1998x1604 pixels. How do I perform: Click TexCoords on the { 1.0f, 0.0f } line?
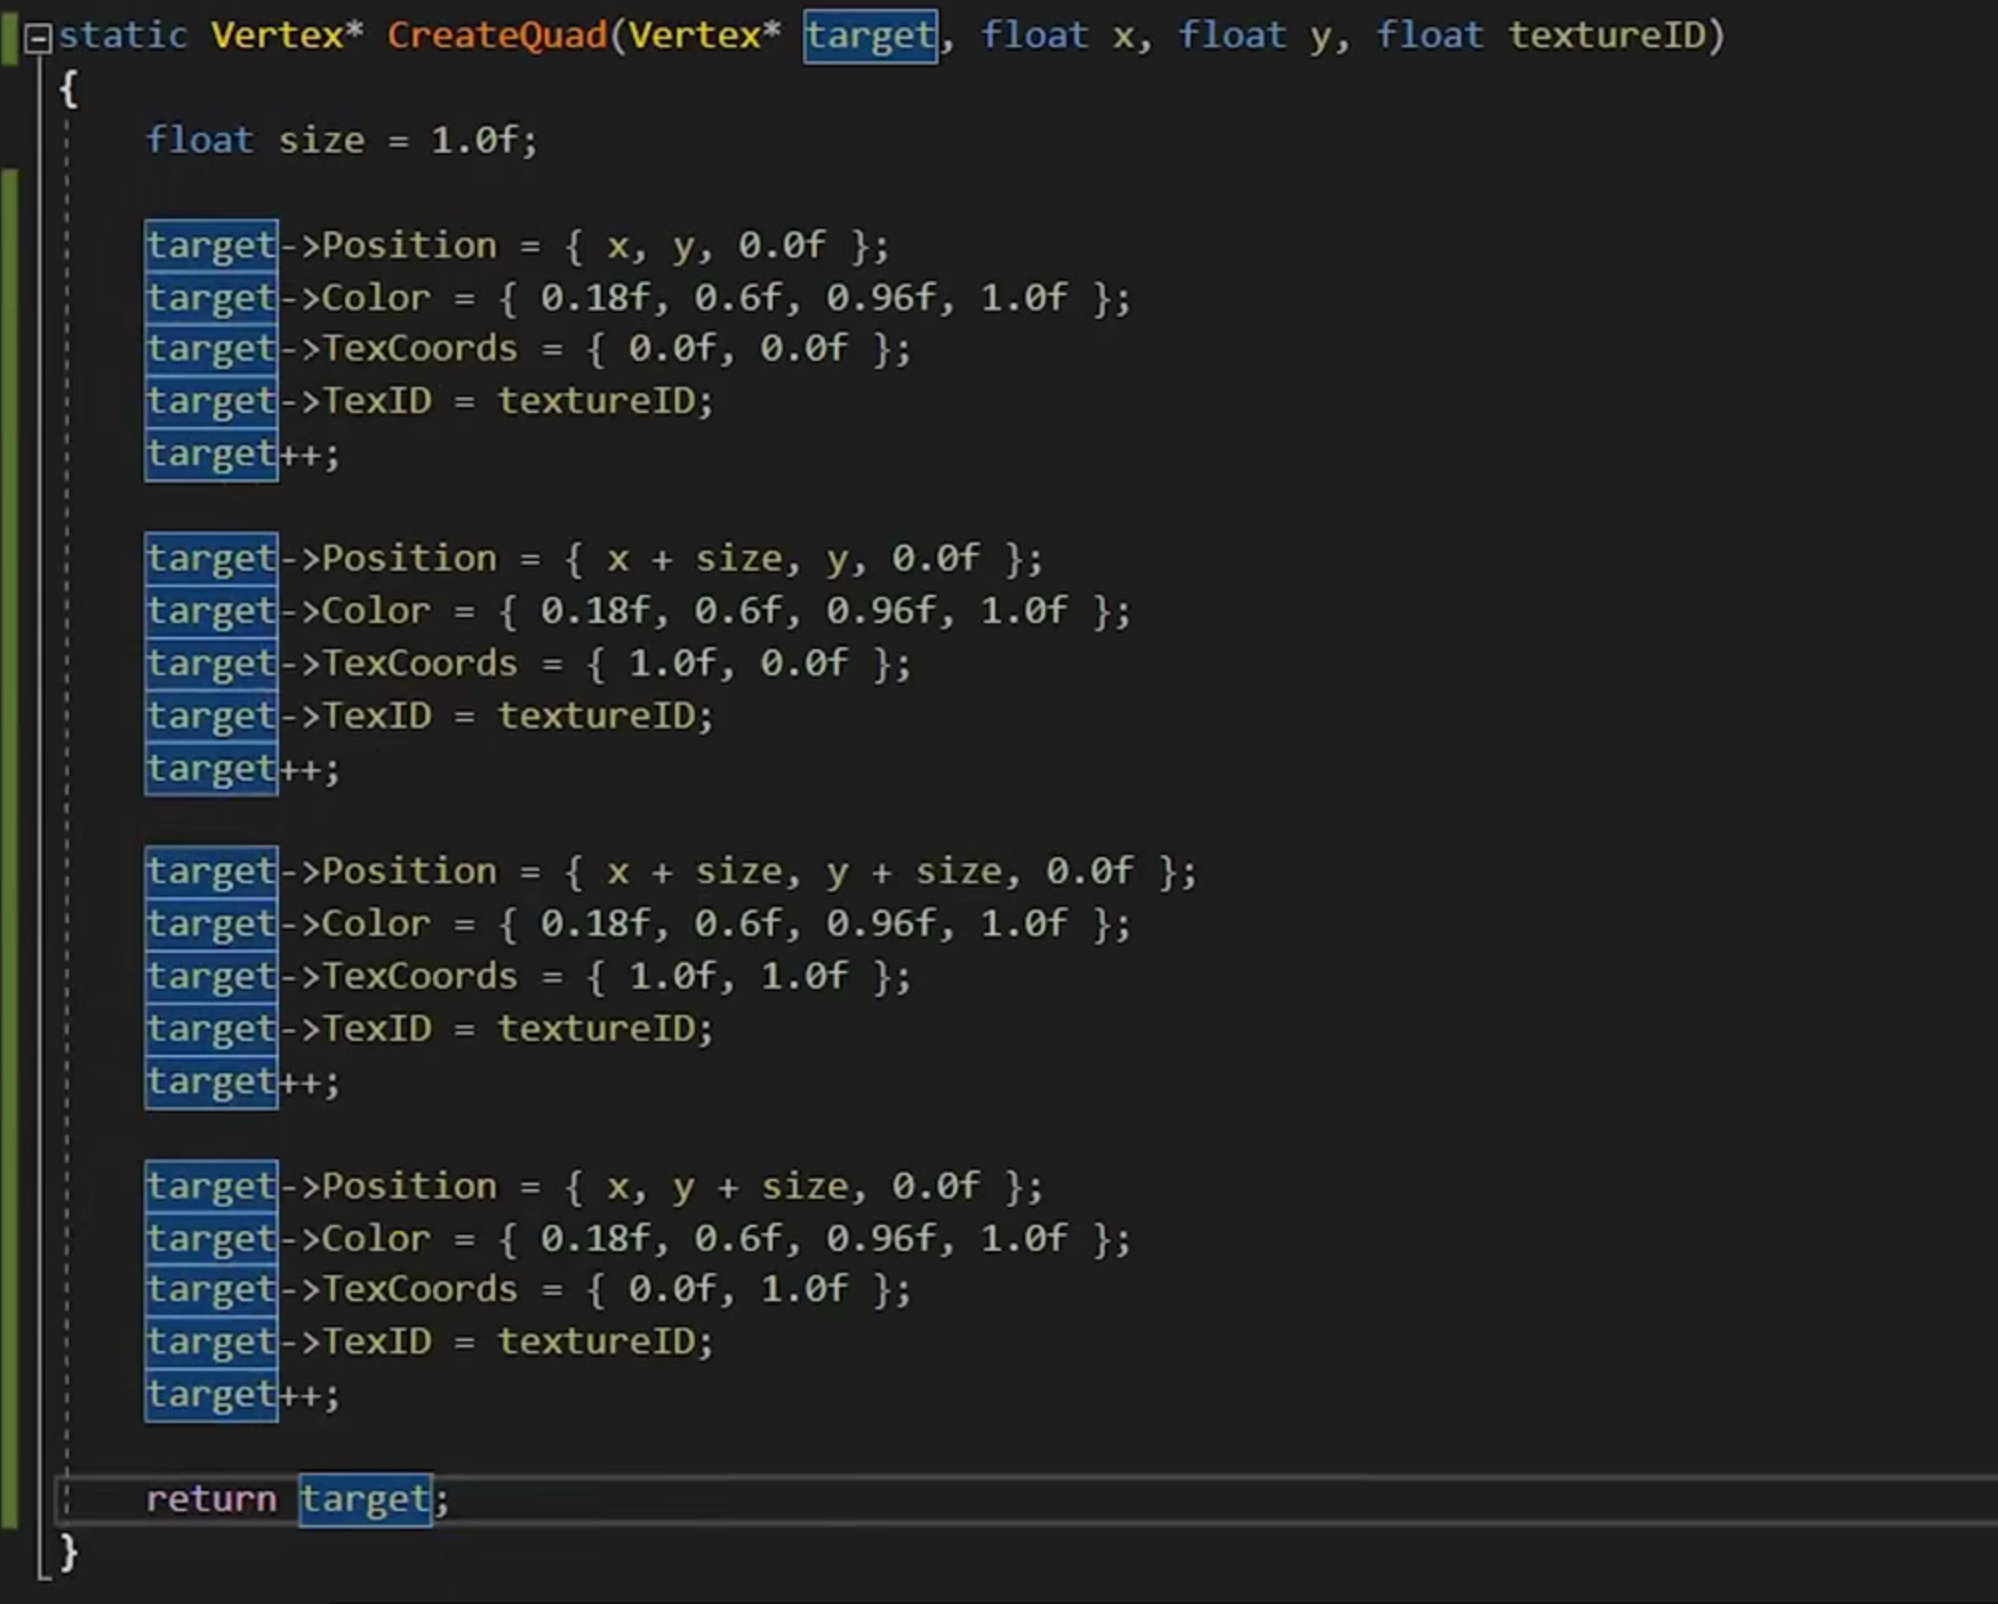point(420,663)
